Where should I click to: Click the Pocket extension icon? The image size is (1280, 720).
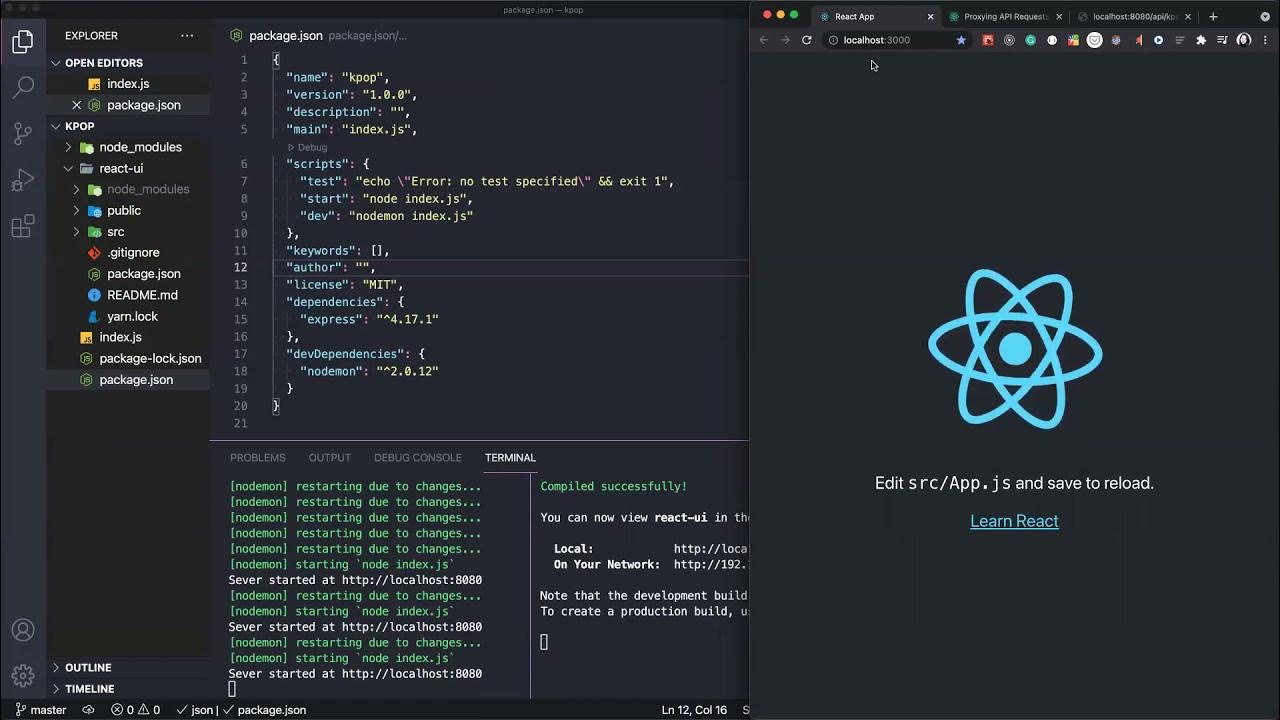tap(1095, 40)
